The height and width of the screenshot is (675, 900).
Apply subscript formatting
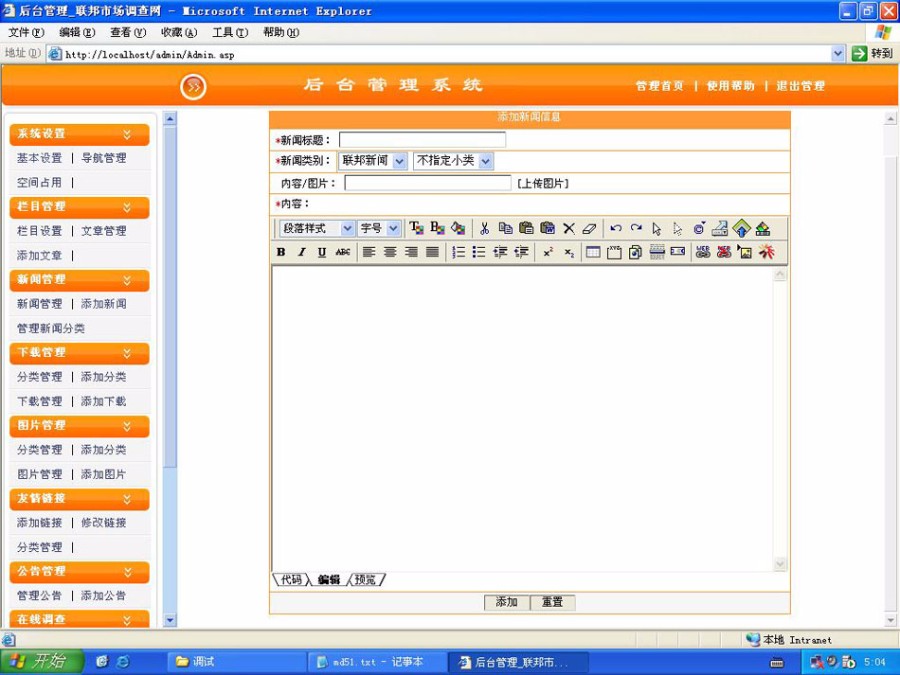click(x=569, y=252)
